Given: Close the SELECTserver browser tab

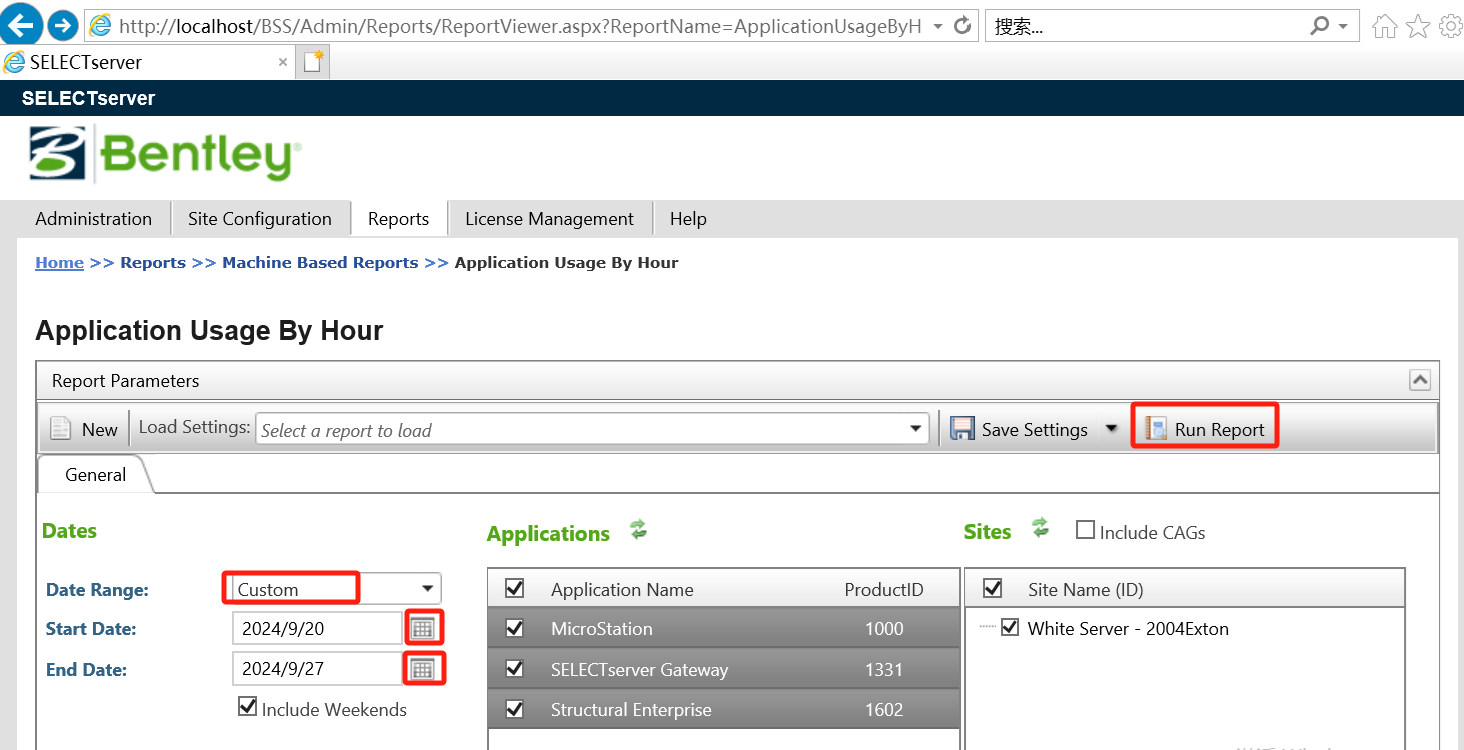Looking at the screenshot, I should (283, 62).
